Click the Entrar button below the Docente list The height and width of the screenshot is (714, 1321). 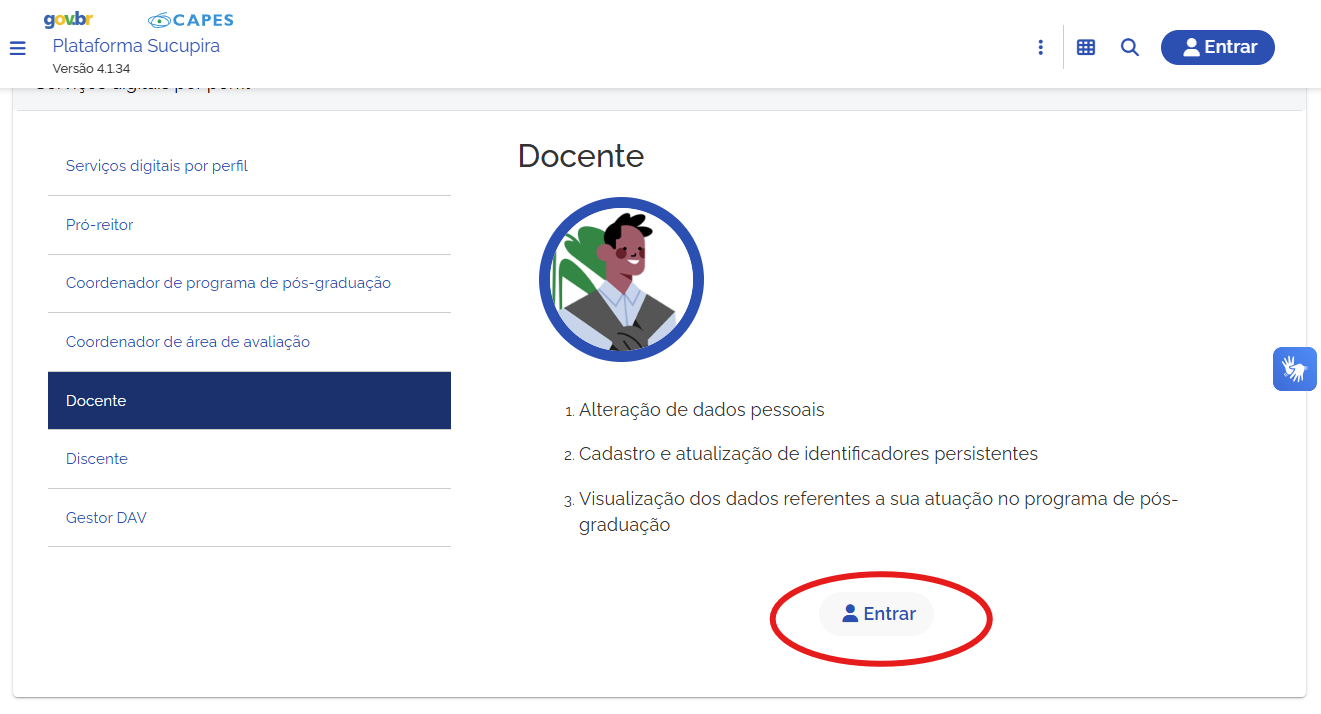click(x=877, y=614)
